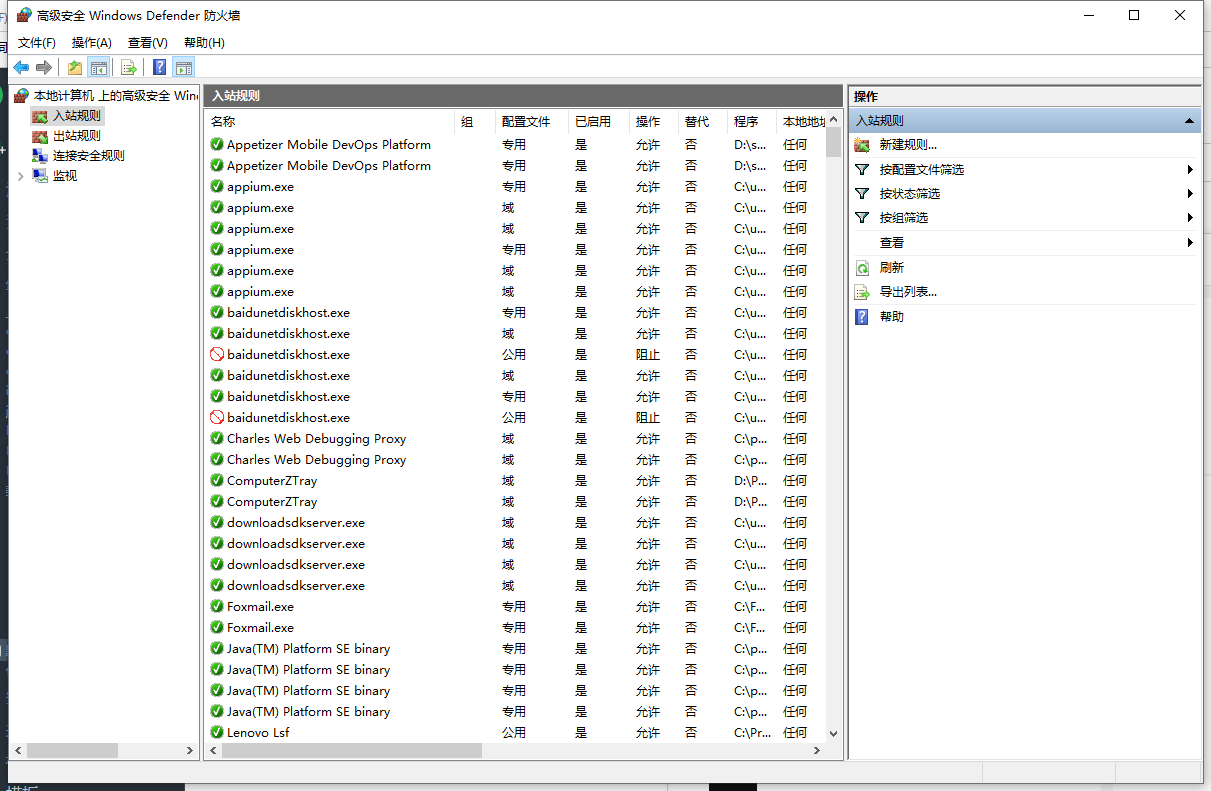This screenshot has width=1211, height=791.
Task: Open the submenu arrow for 按状态筛选
Action: pyautogui.click(x=1191, y=194)
